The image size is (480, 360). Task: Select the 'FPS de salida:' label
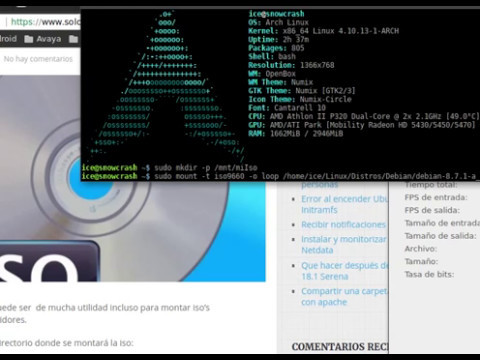[432, 210]
